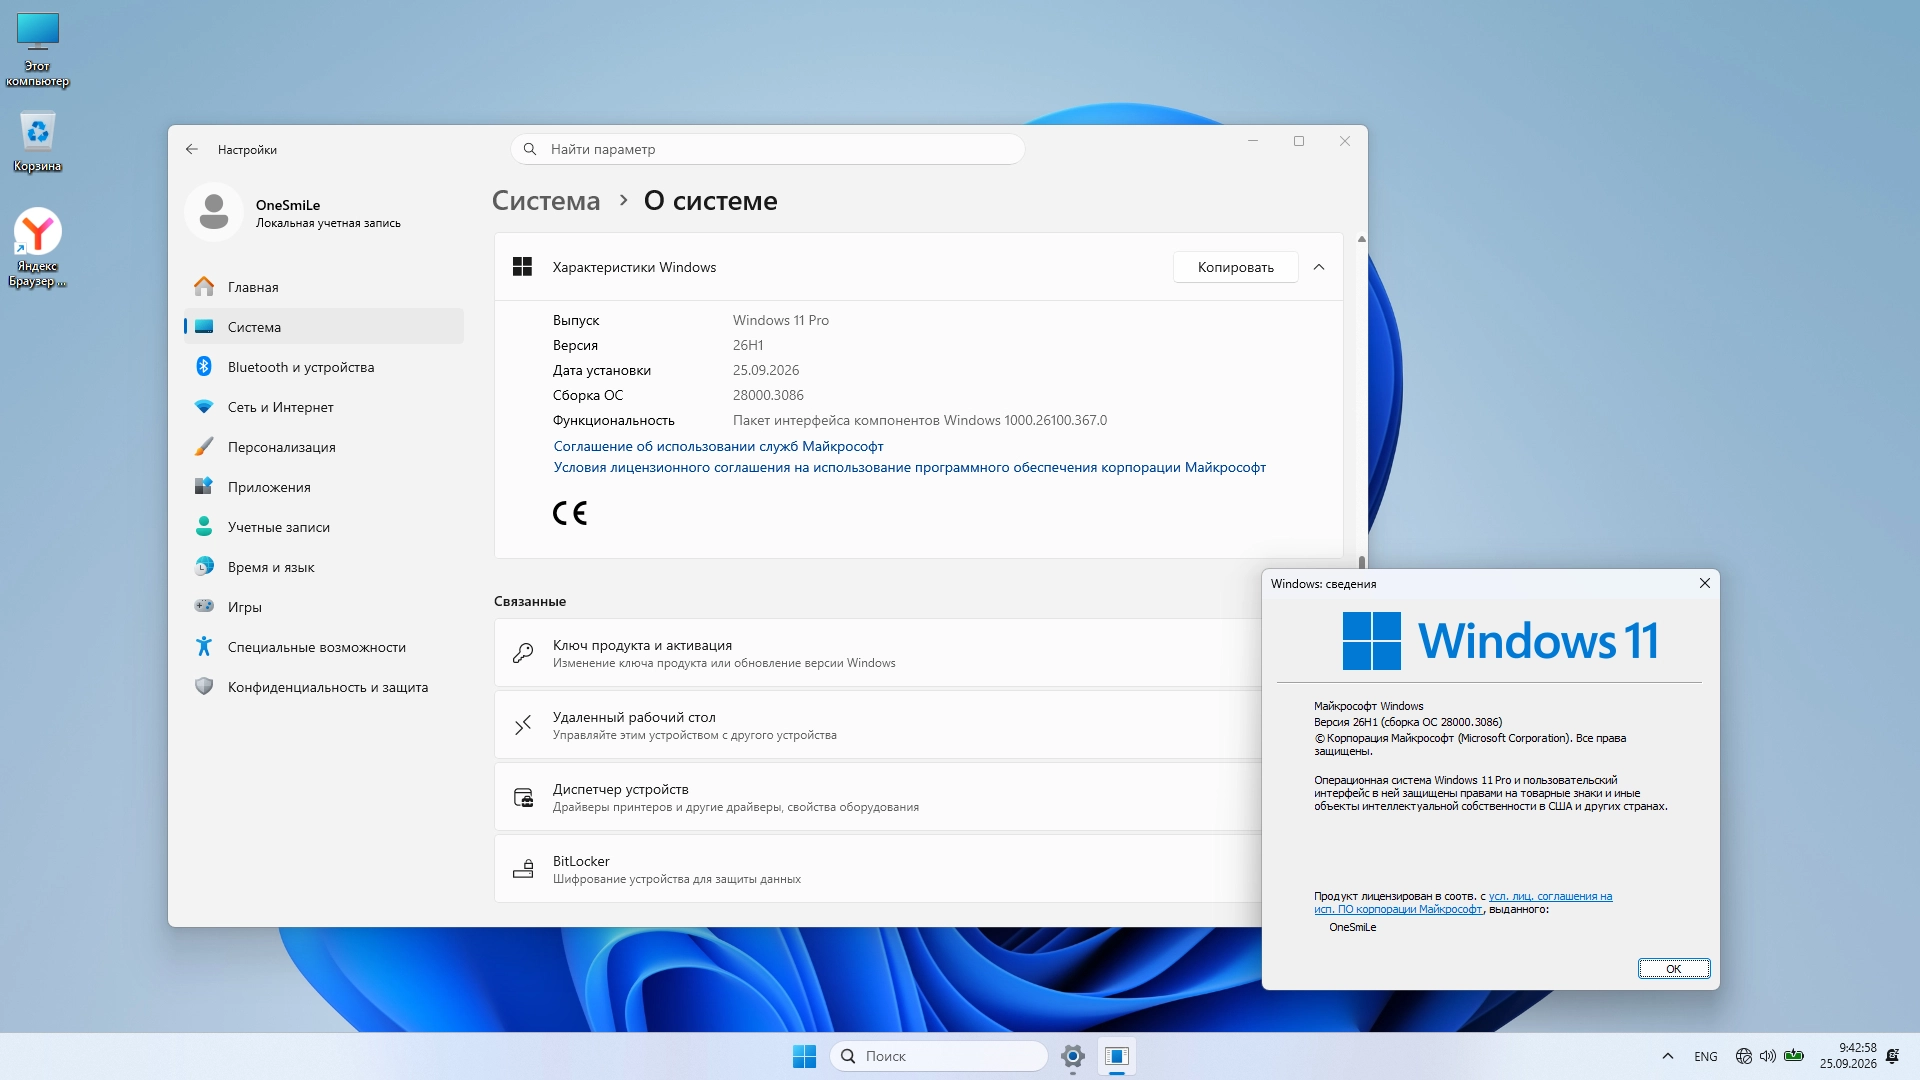Image resolution: width=1920 pixels, height=1080 pixels.
Task: Open Bluetooth и устройства settings section
Action: [x=324, y=367]
